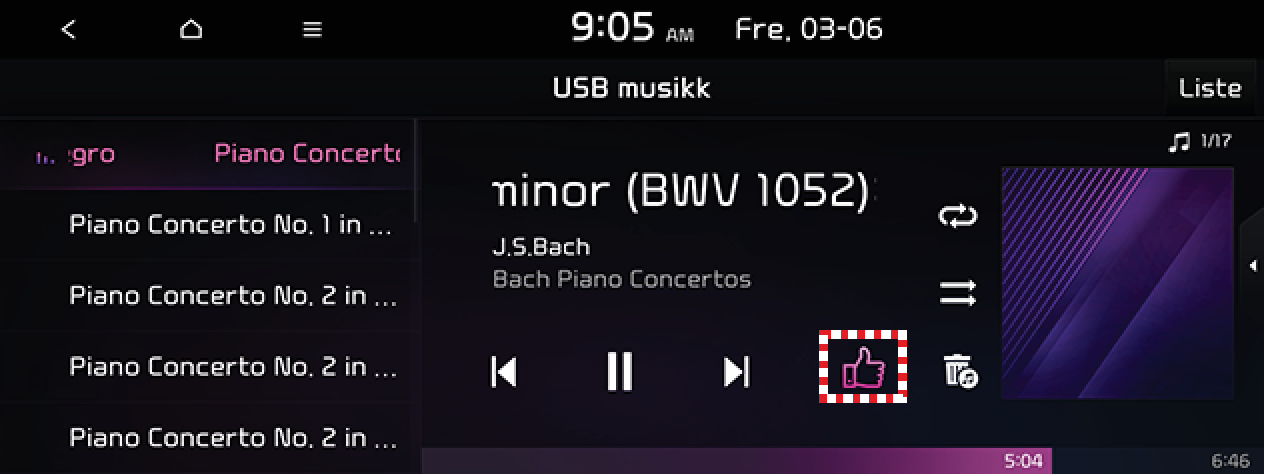Click the track list scrollbar

416,170
